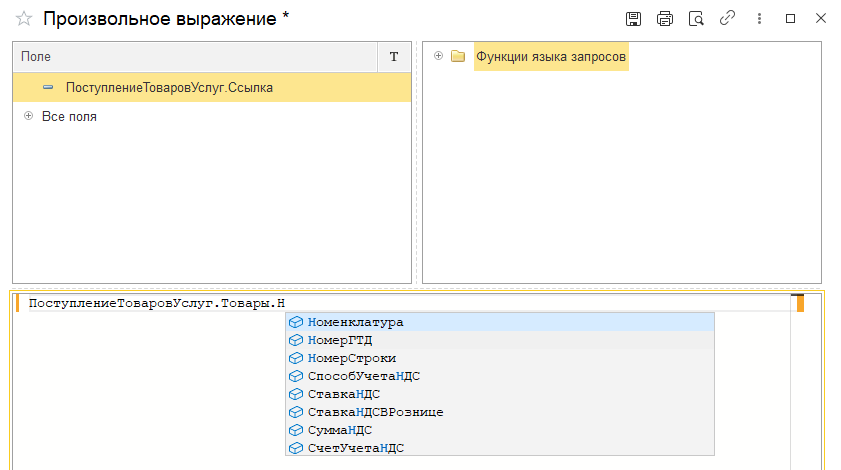The height and width of the screenshot is (470, 841).
Task: Choose СчетУчетаНДС from autocomplete list
Action: pos(500,448)
